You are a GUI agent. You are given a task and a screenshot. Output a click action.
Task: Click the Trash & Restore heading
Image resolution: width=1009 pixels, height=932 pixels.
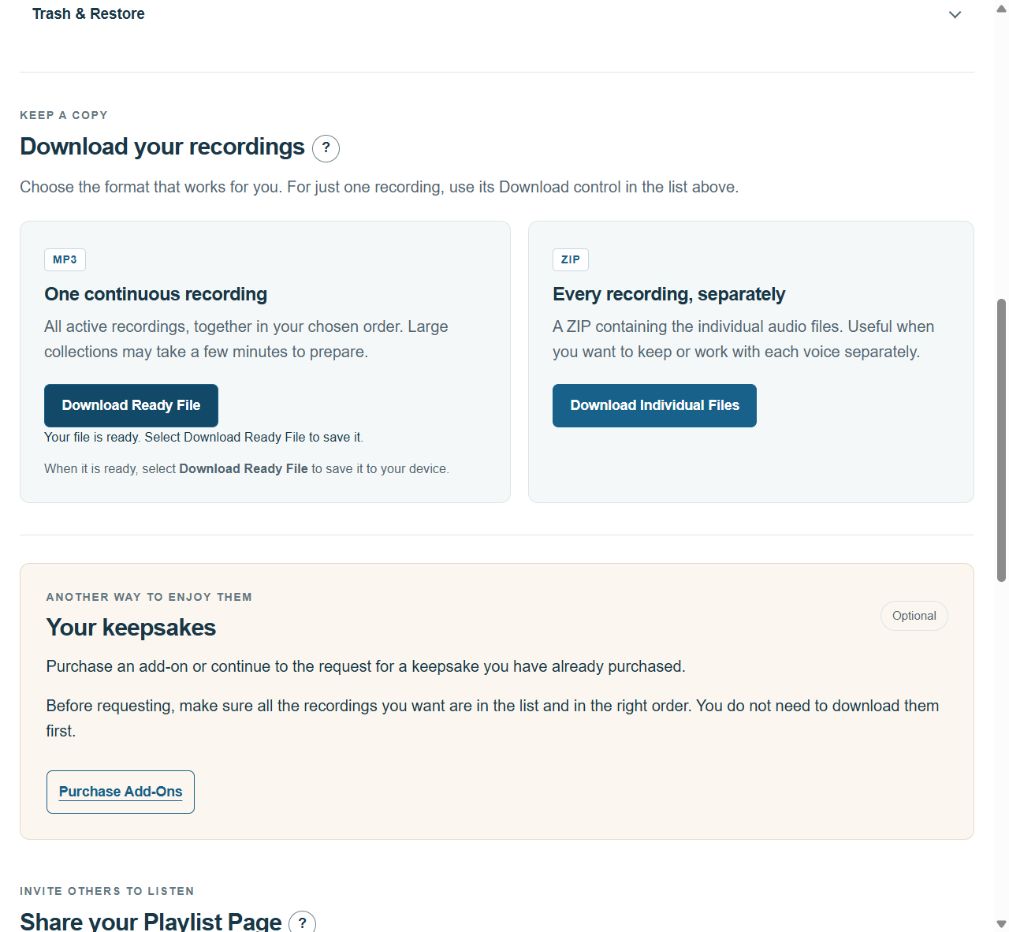tap(88, 14)
